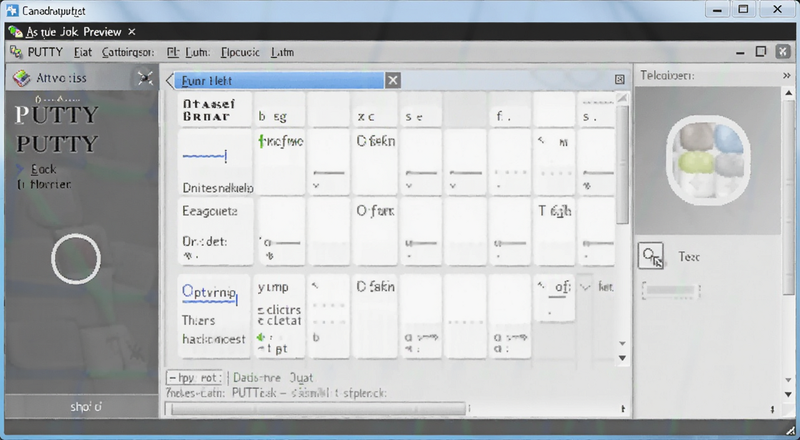
Task: Click the Horrier item in left panel
Action: [x=50, y=184]
